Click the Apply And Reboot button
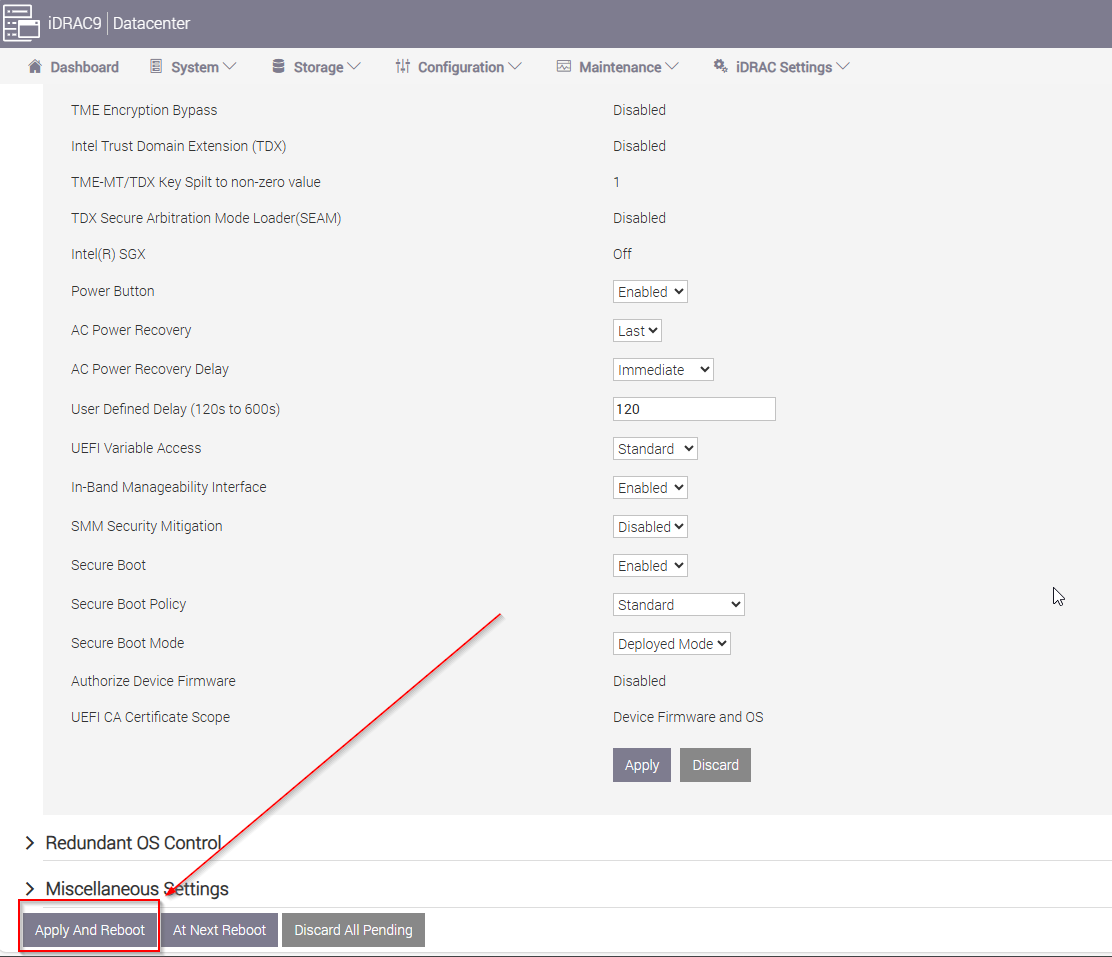1112x957 pixels. (90, 930)
